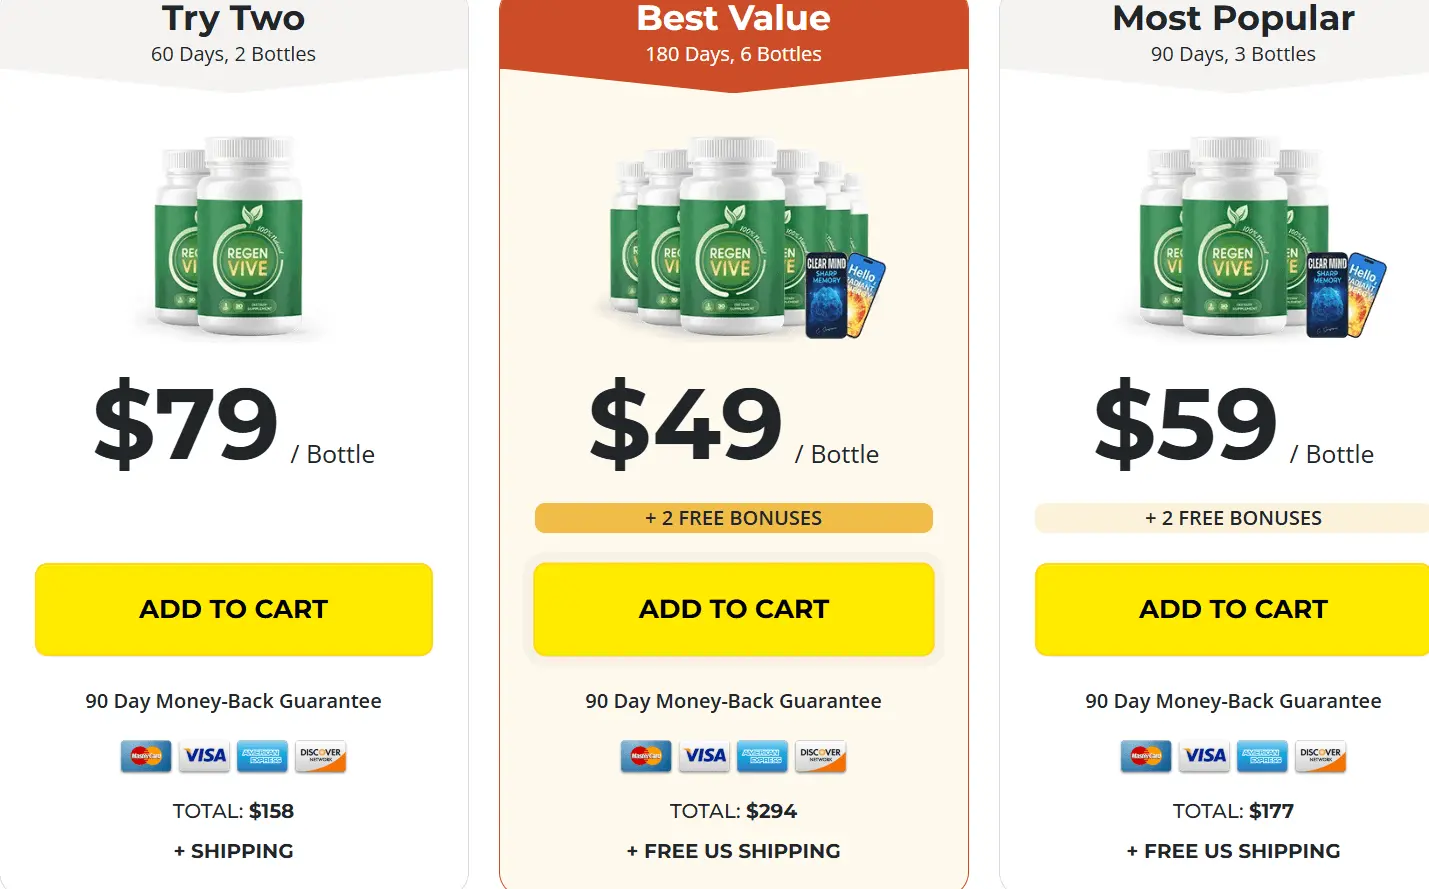Click the MasterCard icon in Best Value column
1429x889 pixels.
point(646,756)
